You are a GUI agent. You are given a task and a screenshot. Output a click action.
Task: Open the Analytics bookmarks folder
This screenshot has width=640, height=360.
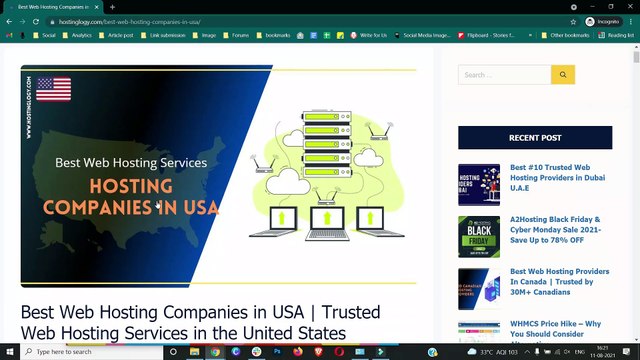[77, 36]
